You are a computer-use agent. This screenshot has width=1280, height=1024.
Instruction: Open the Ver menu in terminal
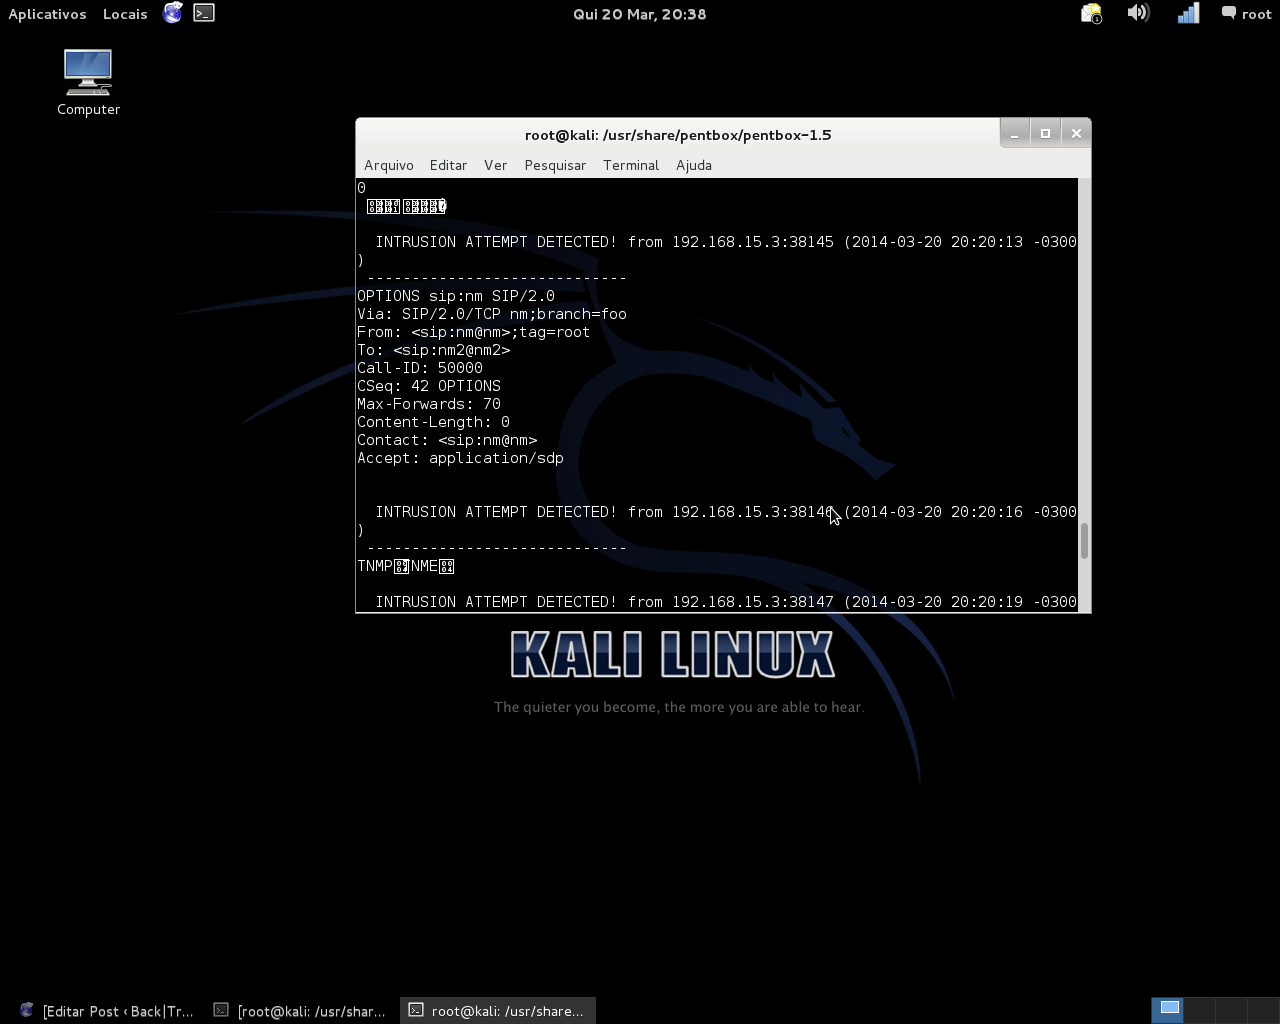495,165
